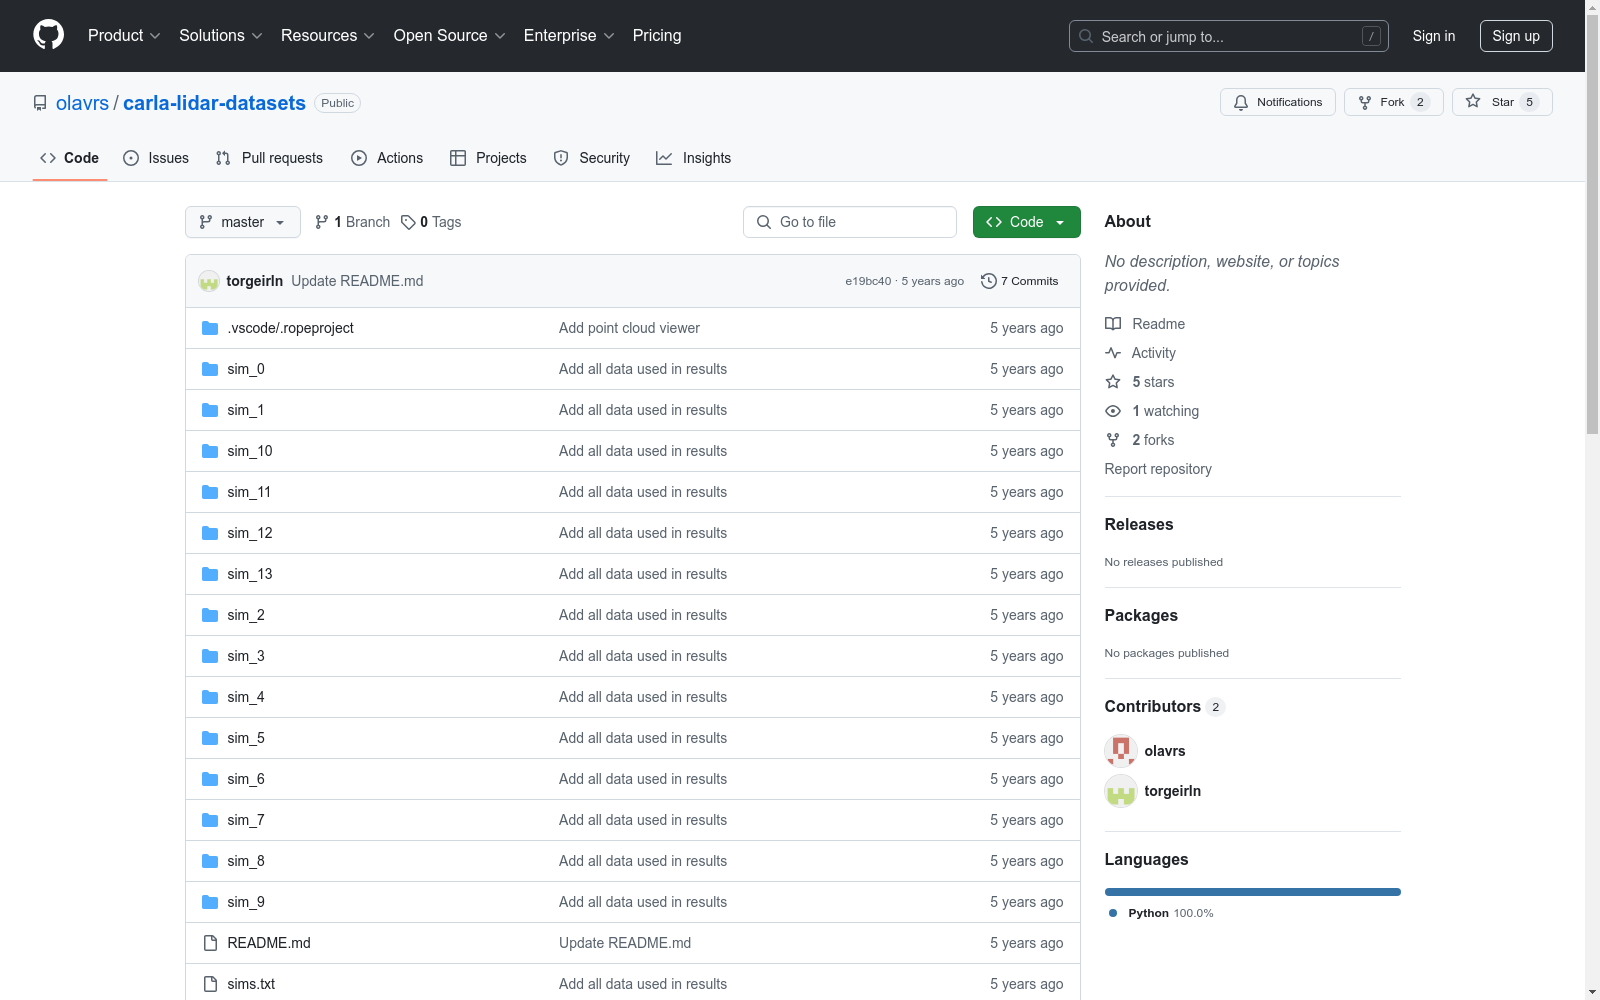
Task: Click the Releases heading link
Action: click(x=1139, y=524)
